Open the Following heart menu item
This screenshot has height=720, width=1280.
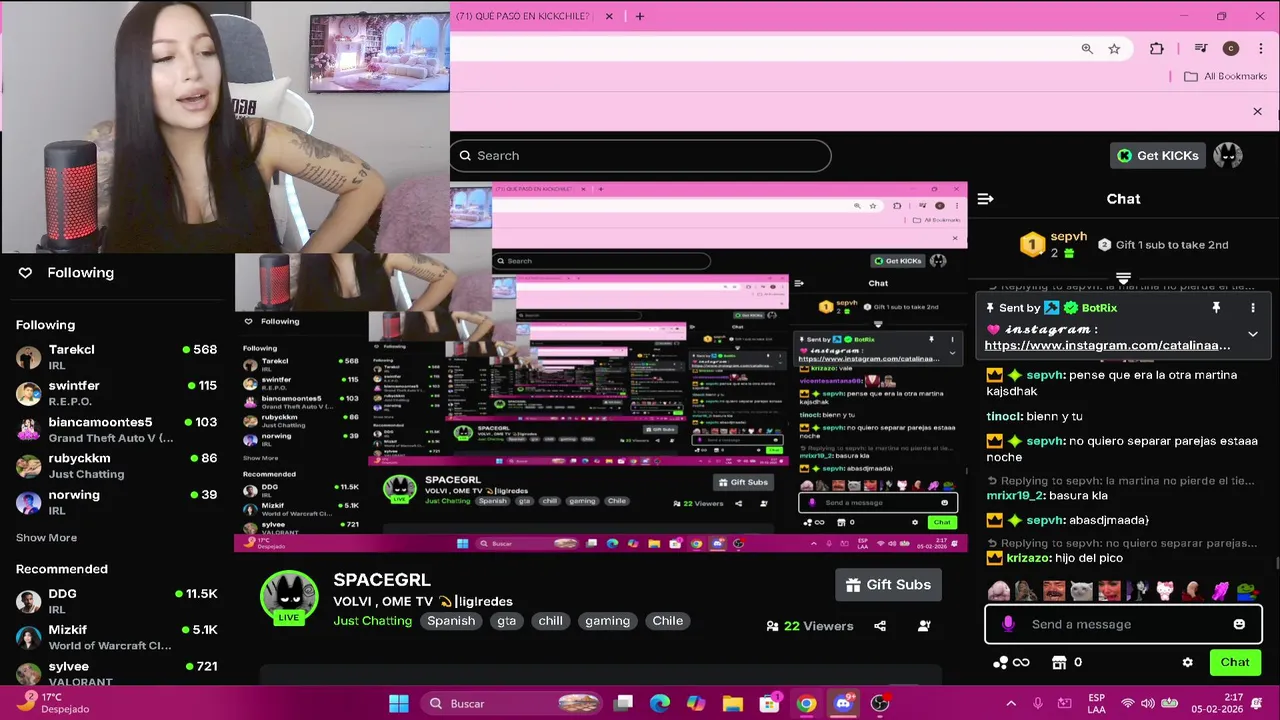click(x=66, y=273)
